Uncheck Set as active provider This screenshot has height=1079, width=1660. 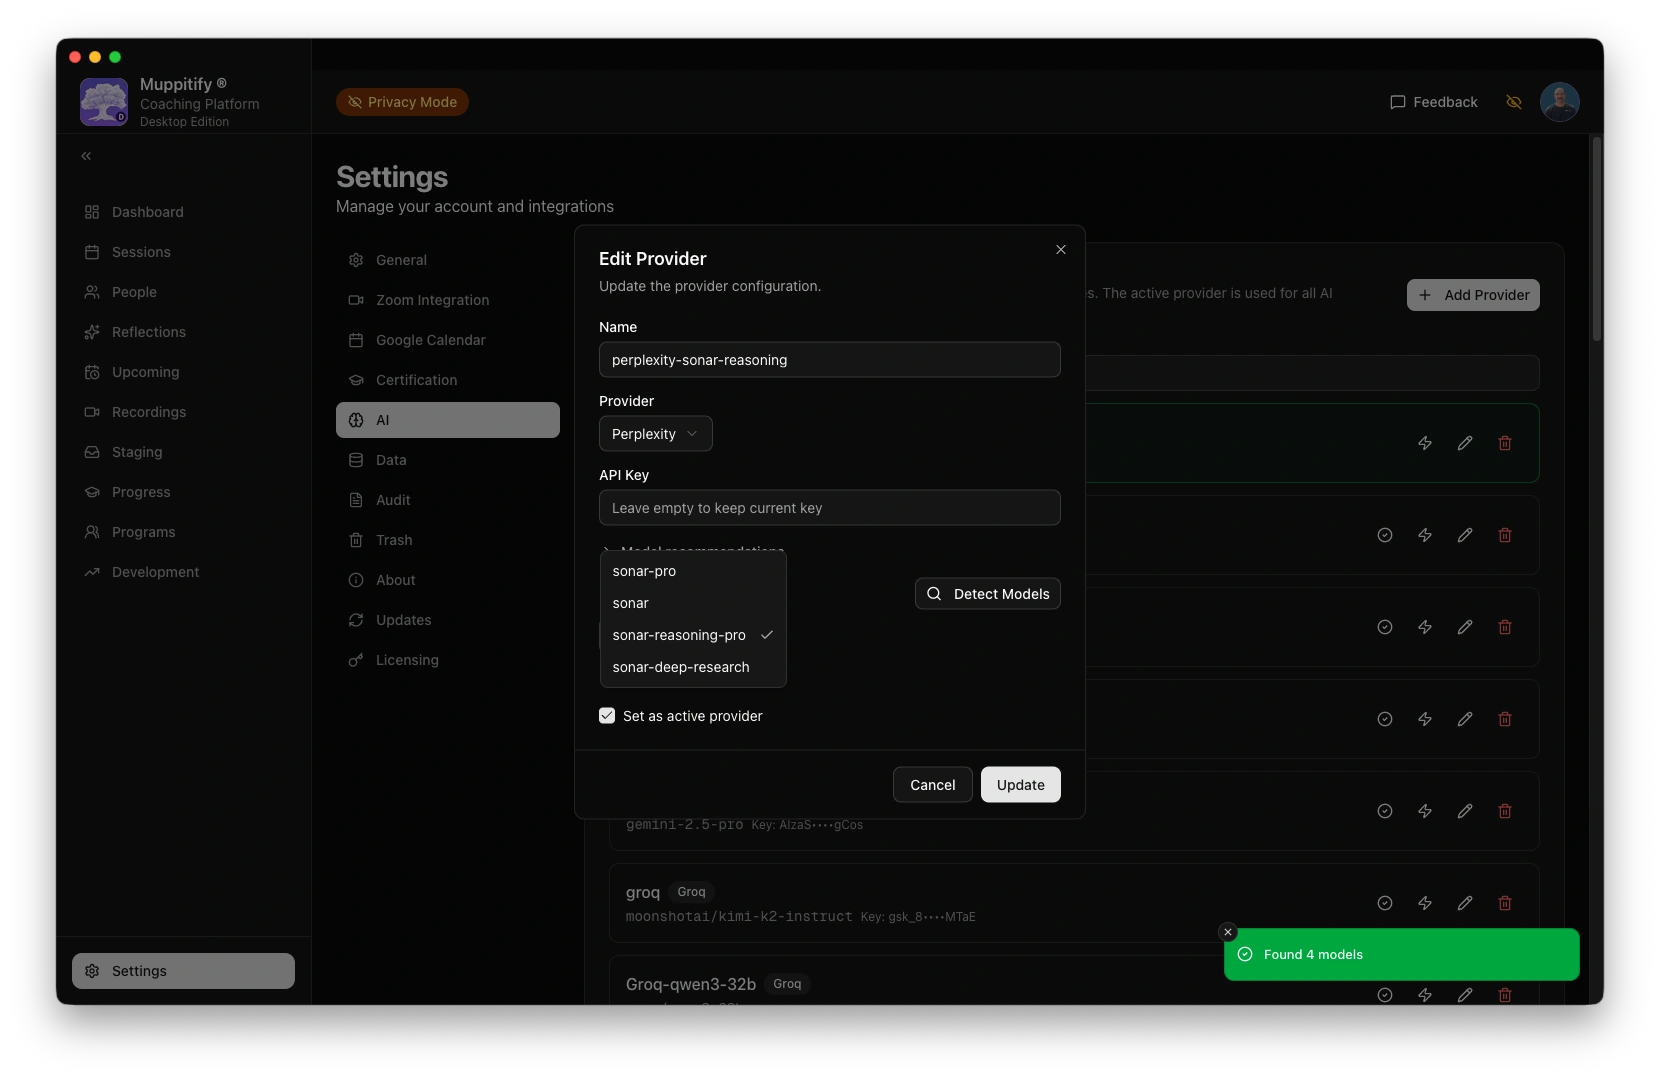[x=607, y=716]
